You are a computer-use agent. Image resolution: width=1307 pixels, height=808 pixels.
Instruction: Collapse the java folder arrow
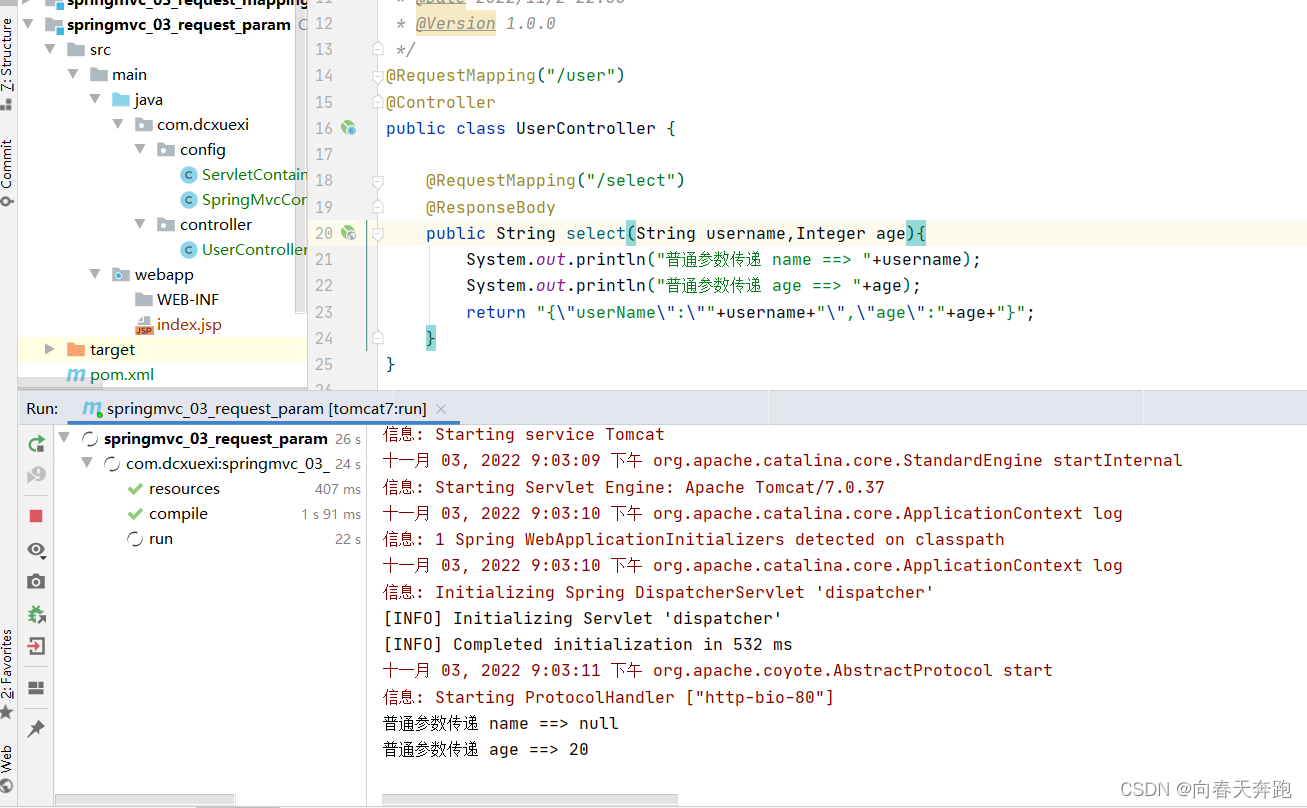96,99
